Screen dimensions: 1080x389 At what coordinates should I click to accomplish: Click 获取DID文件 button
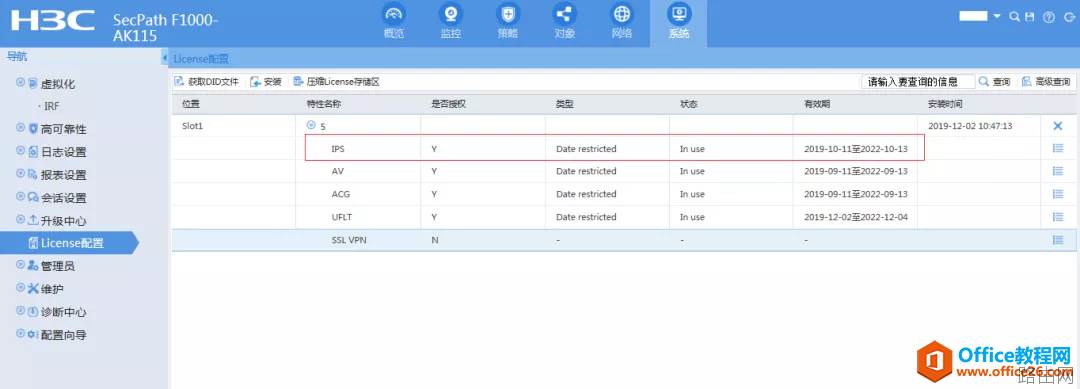point(207,81)
